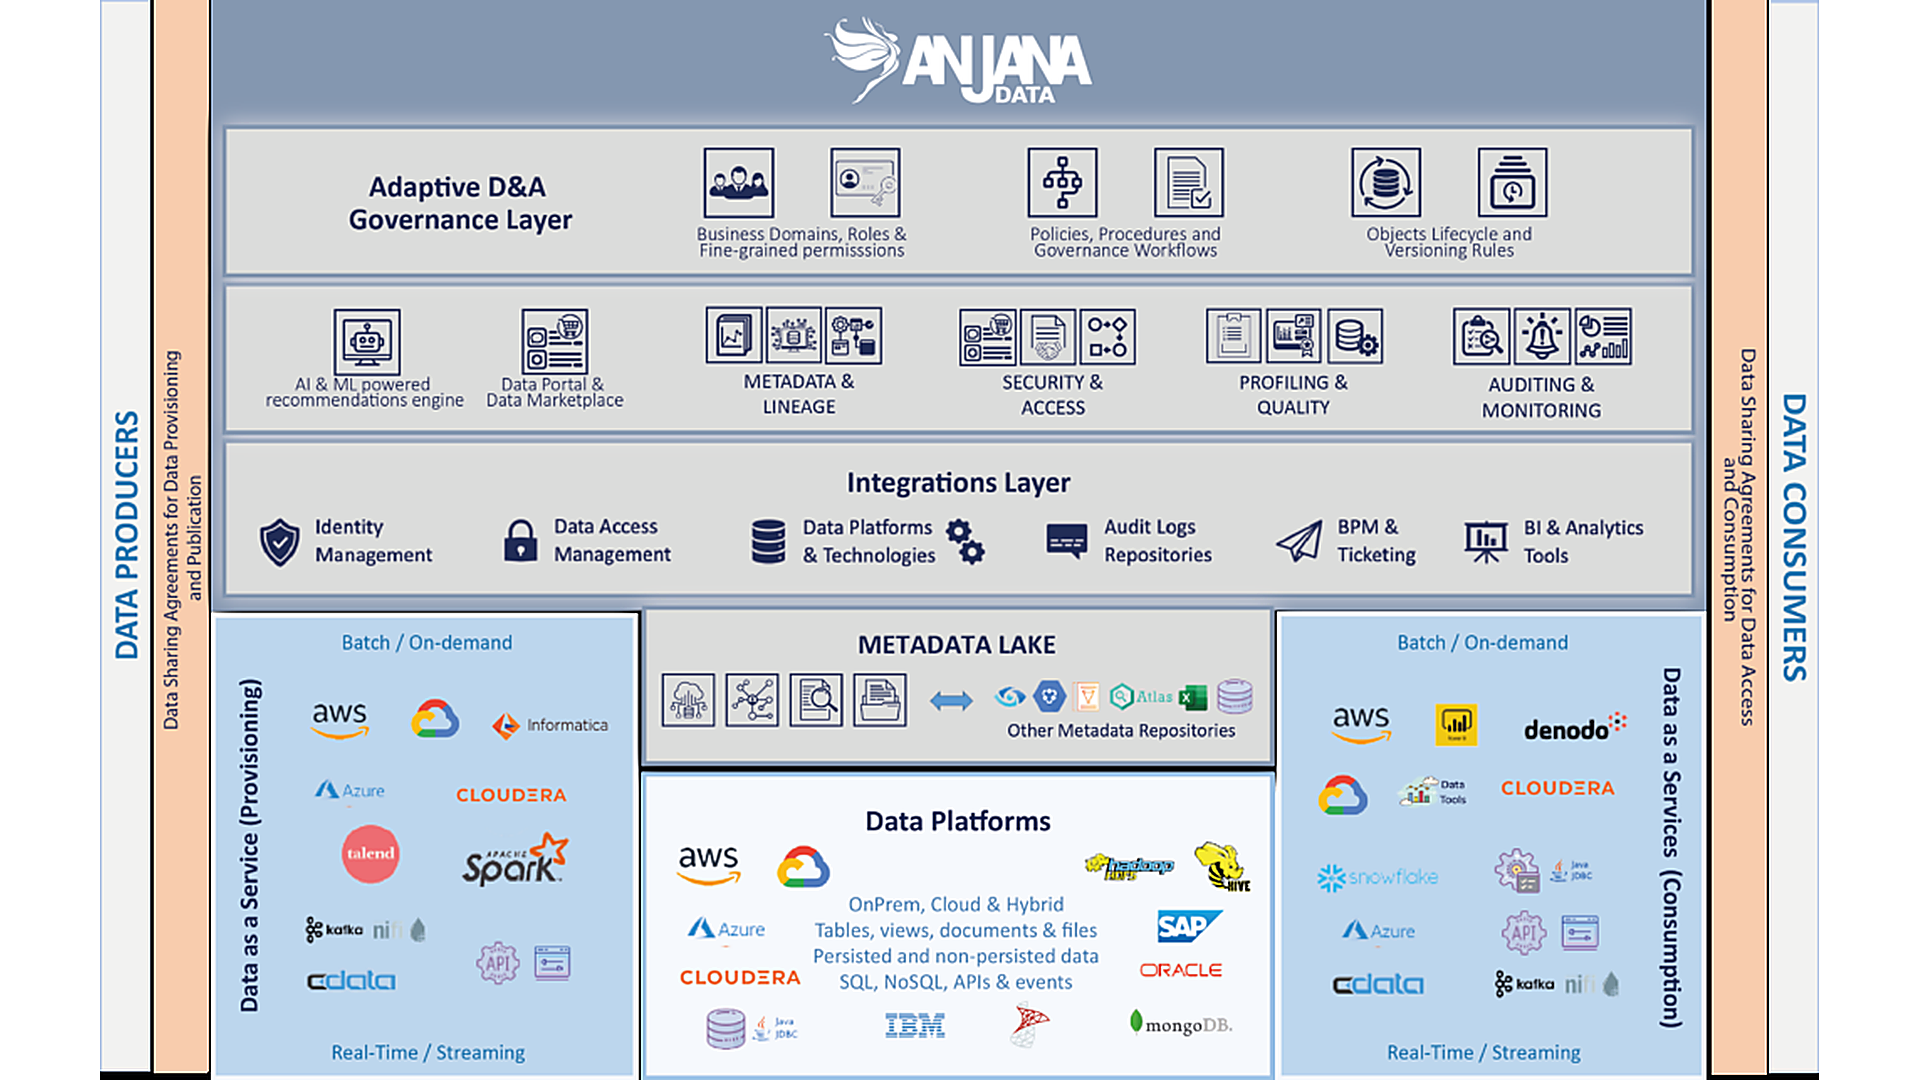Viewport: 1920px width, 1080px height.
Task: Click the Other Metadata Repositories label
Action: click(x=1120, y=731)
